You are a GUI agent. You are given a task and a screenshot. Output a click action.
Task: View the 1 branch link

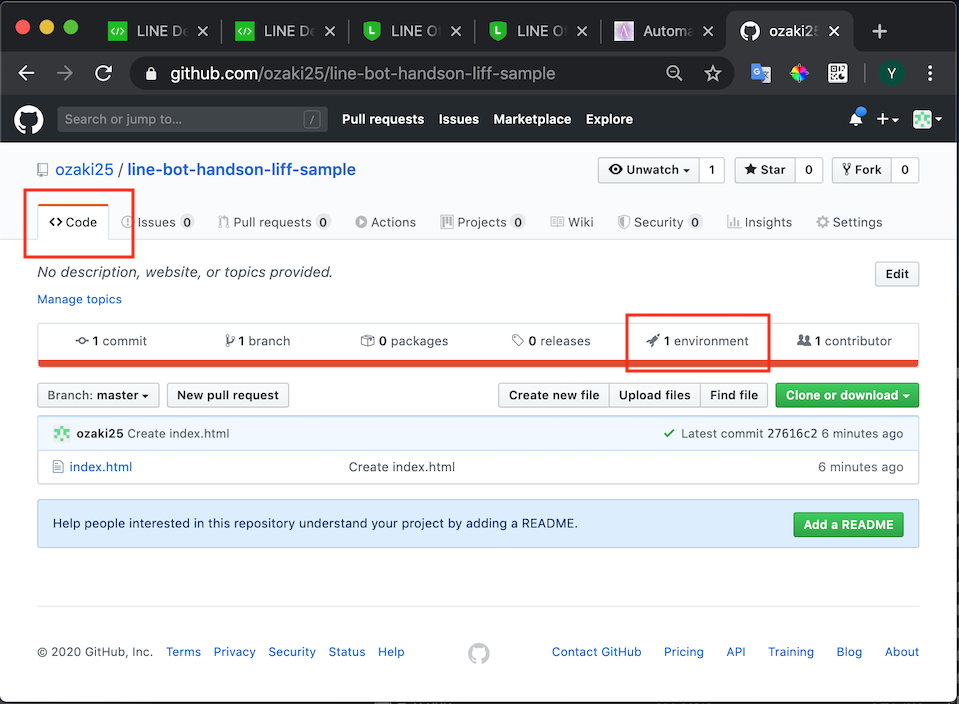tap(257, 341)
